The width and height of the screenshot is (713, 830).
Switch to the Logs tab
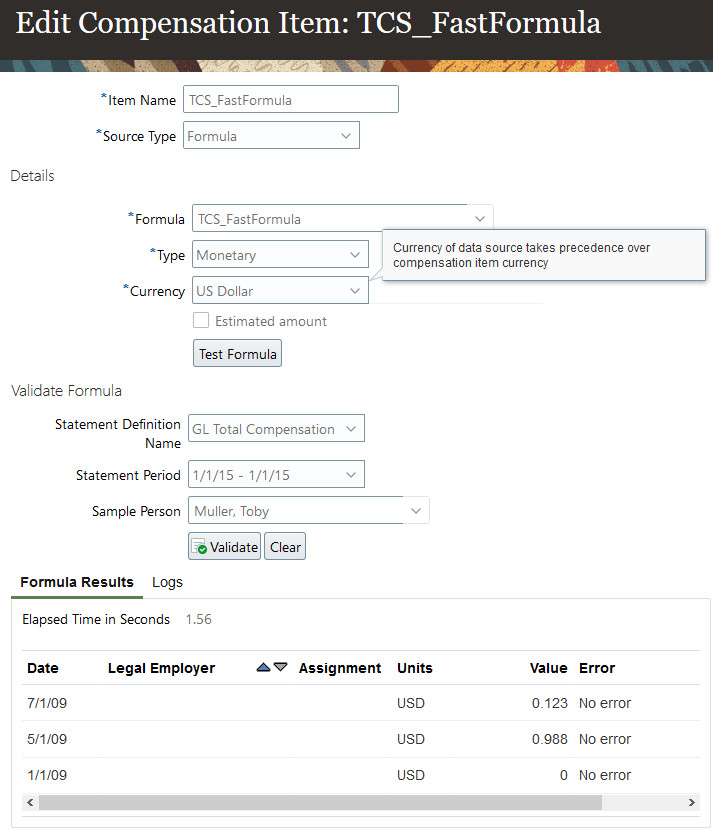[x=167, y=582]
